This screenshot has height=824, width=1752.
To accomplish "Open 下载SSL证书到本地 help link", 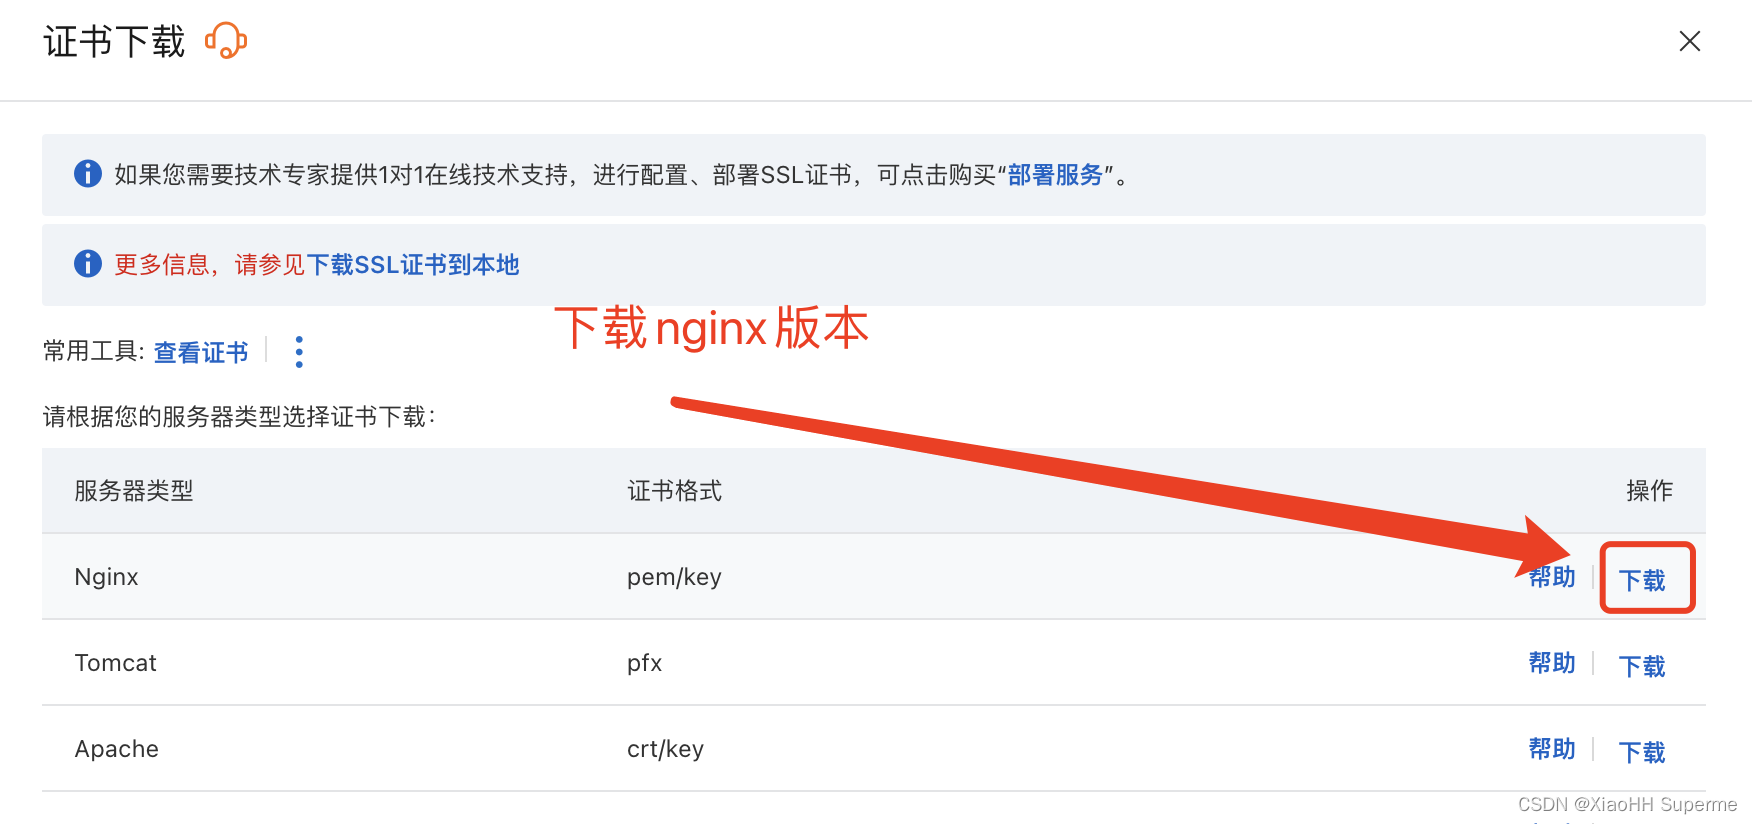I will click(413, 265).
